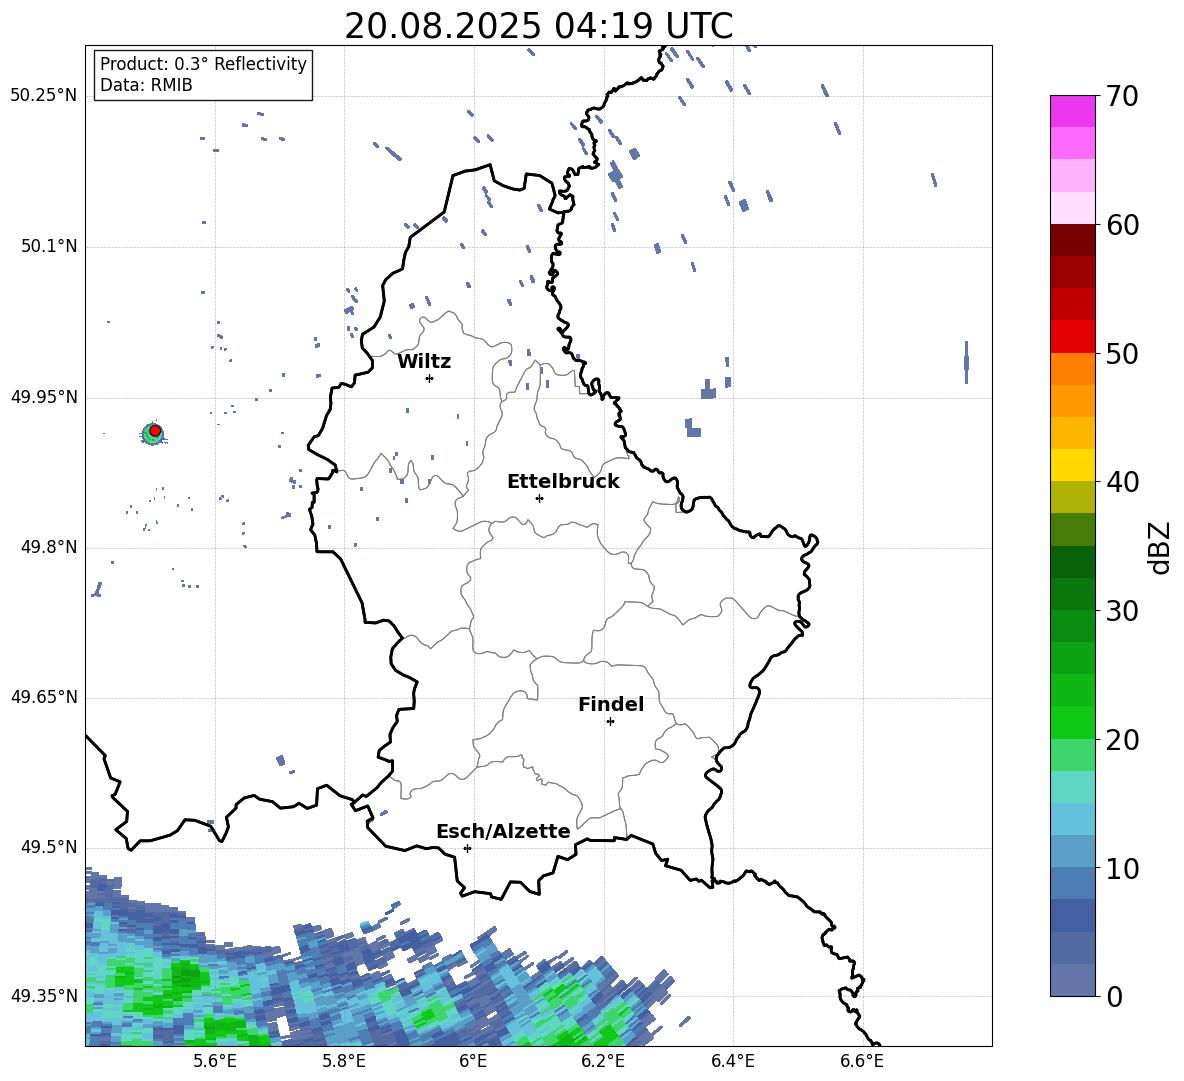Viewport: 1184px width, 1081px height.
Task: Click the orange swatch just below 50 dBZ
Action: coord(1073,368)
